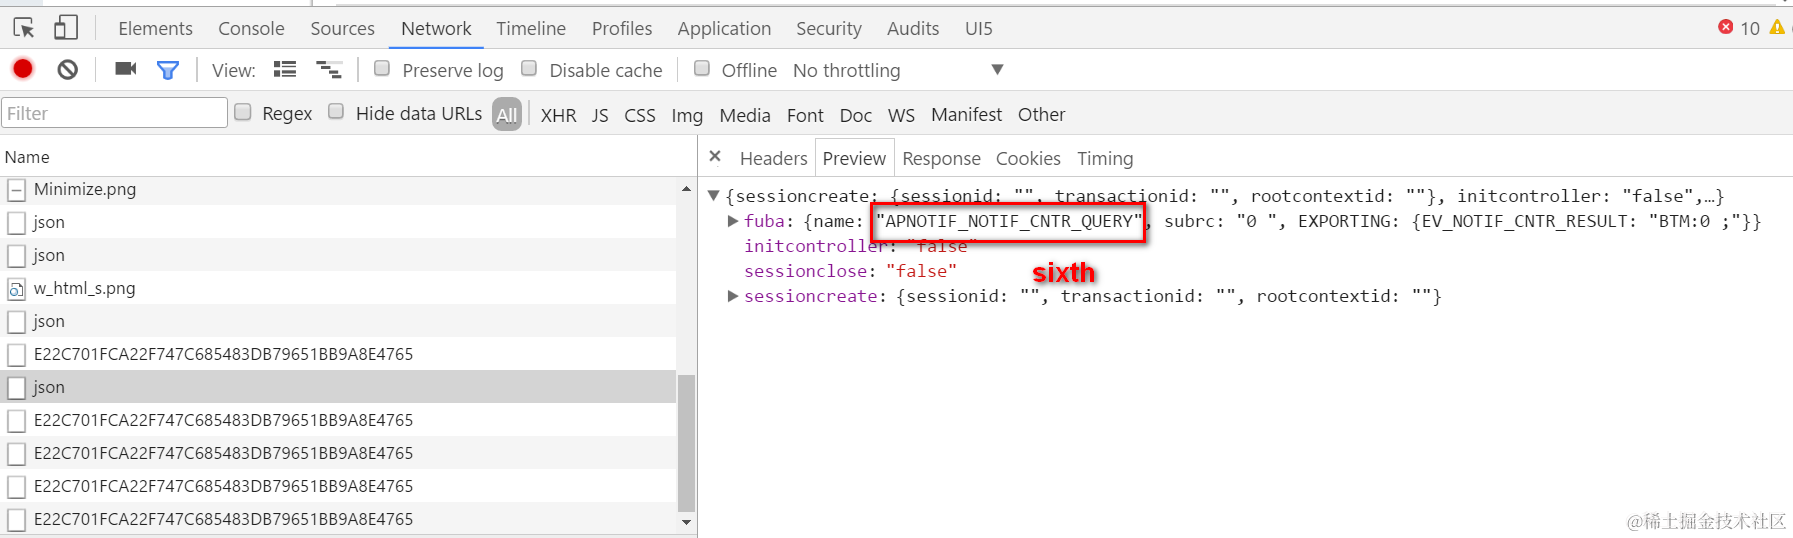This screenshot has height=538, width=1793.
Task: Select the Network tab
Action: click(436, 29)
